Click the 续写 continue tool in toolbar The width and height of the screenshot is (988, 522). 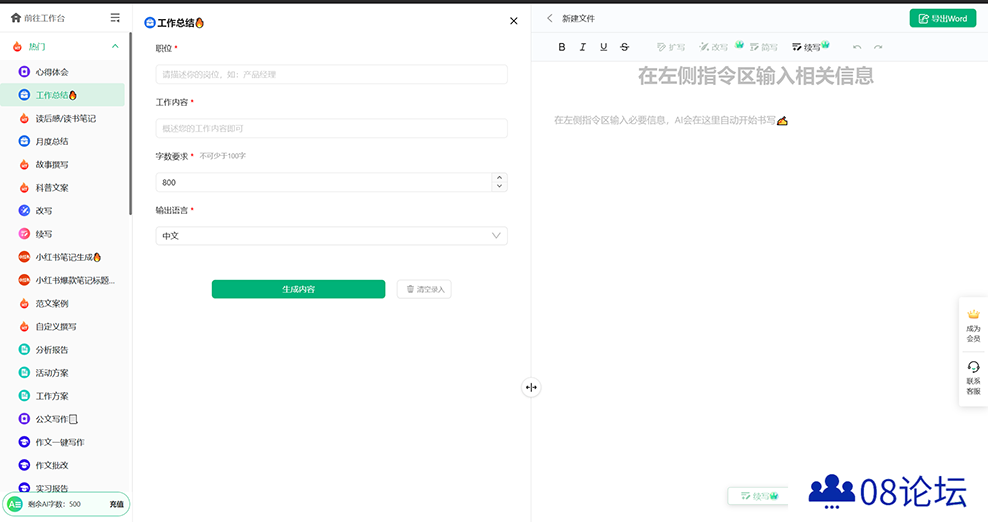(x=807, y=47)
